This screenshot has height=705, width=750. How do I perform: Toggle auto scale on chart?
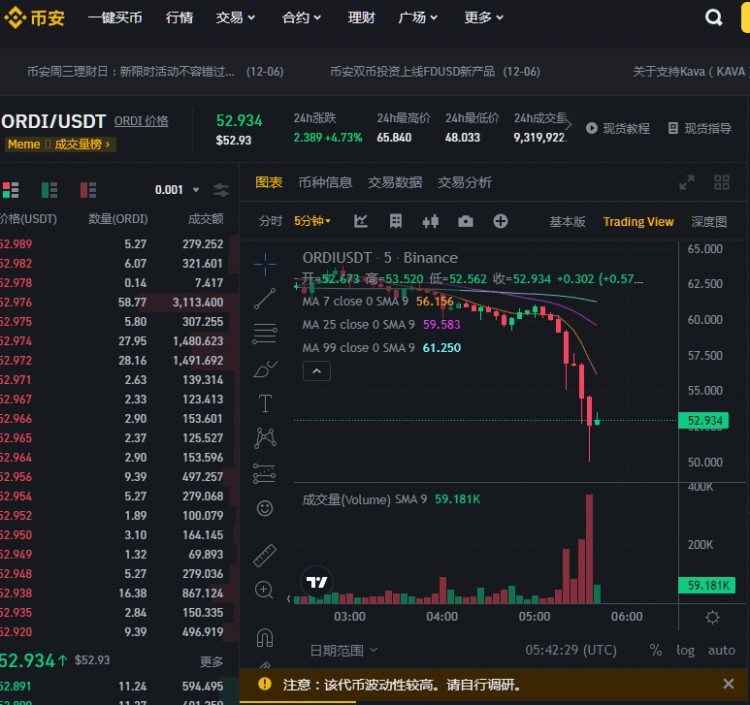click(721, 650)
